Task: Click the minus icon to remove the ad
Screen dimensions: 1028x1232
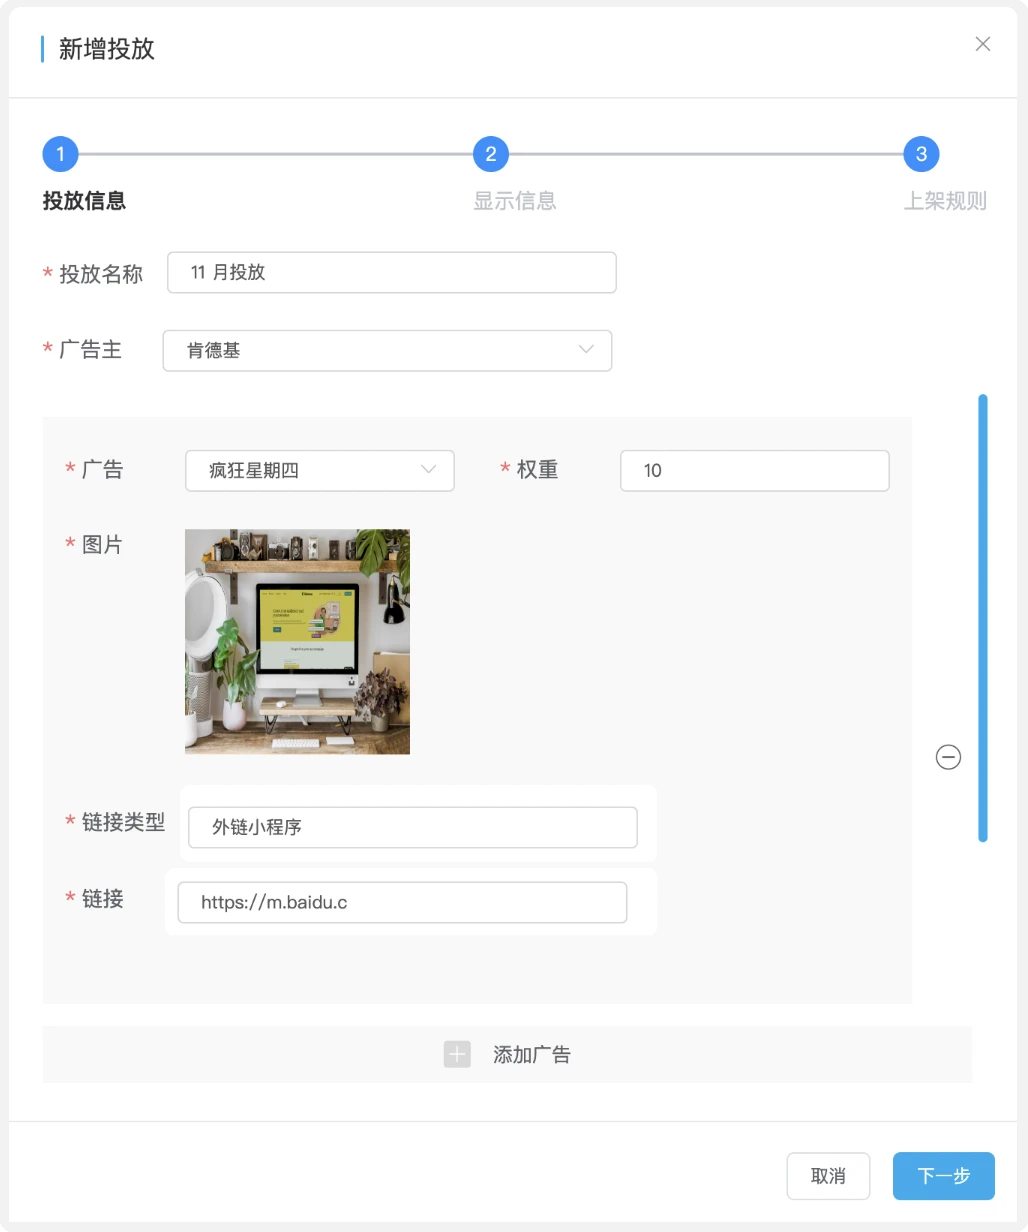Action: click(948, 757)
